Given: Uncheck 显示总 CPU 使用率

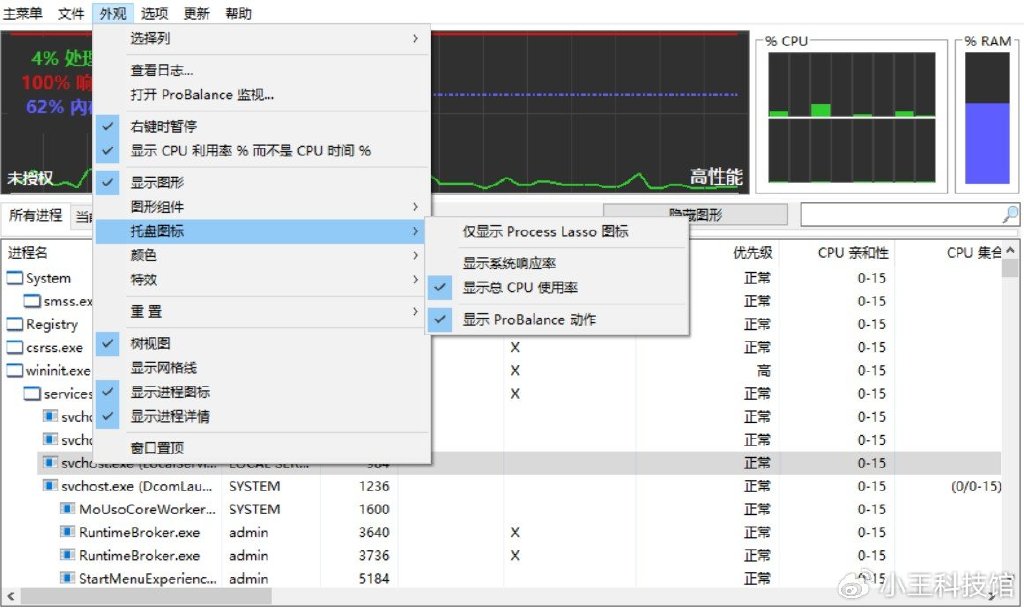Looking at the screenshot, I should (557, 287).
